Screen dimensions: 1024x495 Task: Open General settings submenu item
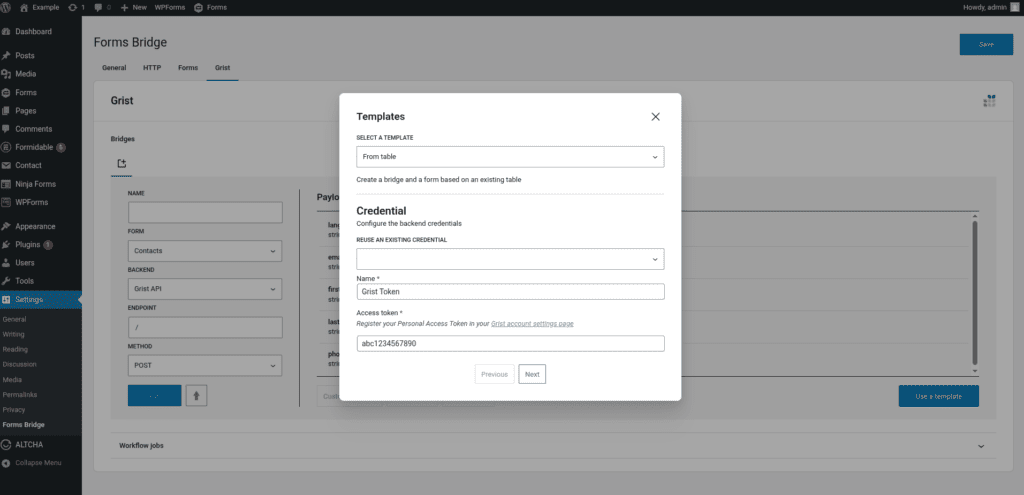[x=14, y=319]
